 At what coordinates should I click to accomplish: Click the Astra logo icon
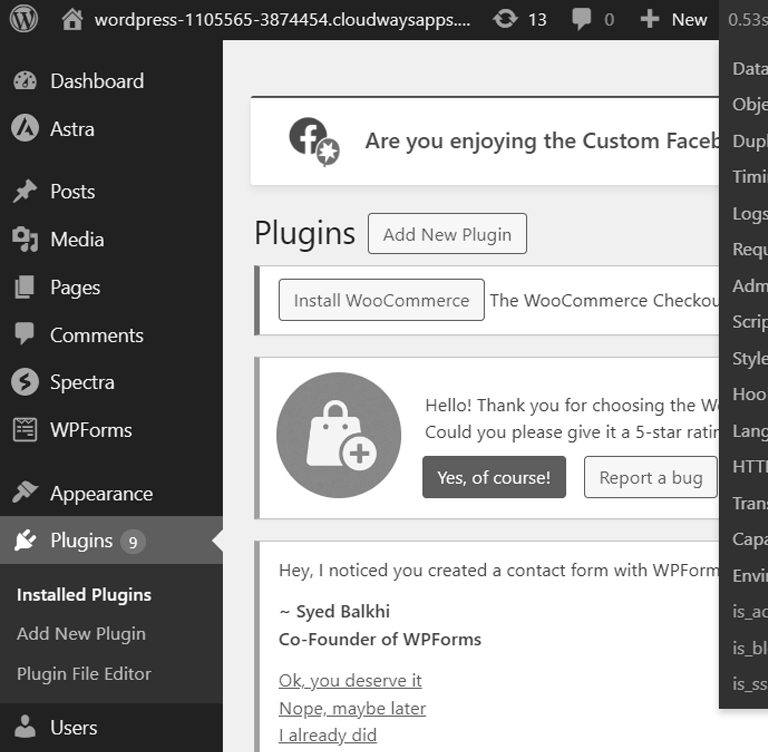pos(25,128)
